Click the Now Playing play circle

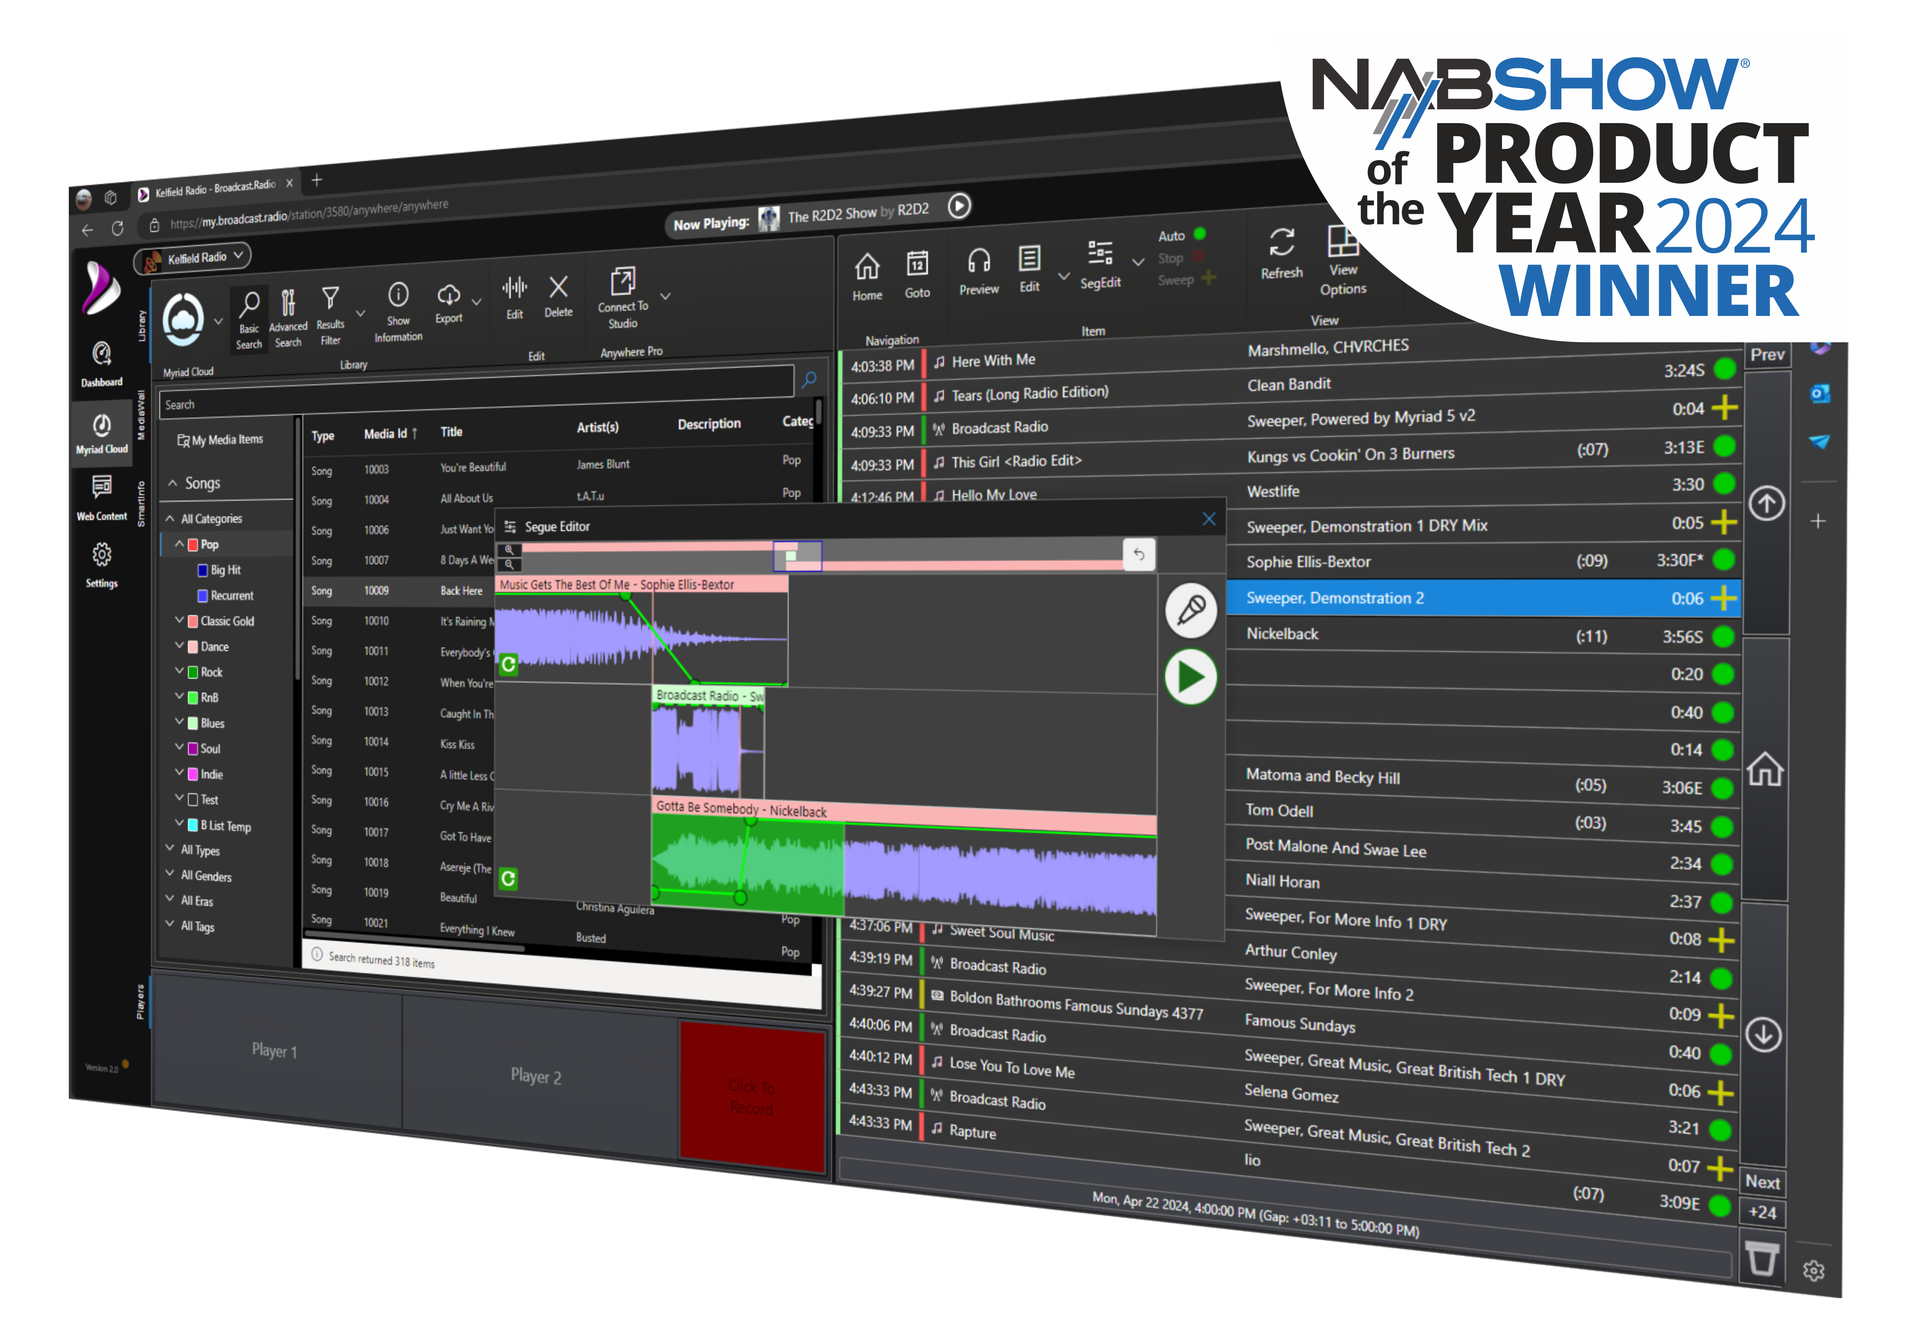[x=959, y=205]
